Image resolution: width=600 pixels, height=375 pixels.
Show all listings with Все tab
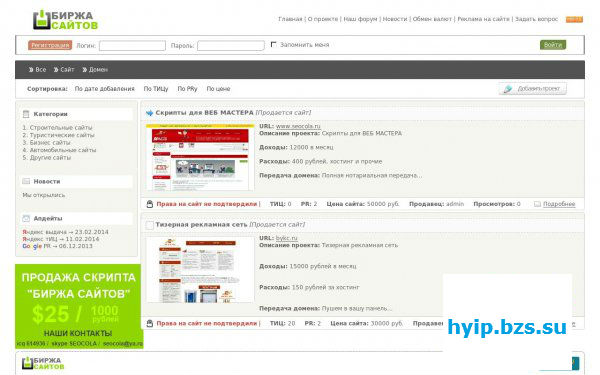click(38, 70)
